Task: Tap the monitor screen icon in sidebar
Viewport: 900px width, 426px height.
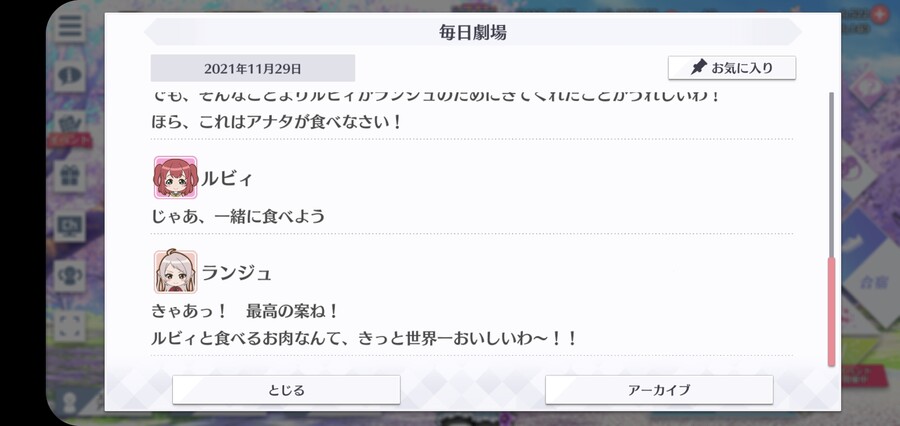Action: 69,226
